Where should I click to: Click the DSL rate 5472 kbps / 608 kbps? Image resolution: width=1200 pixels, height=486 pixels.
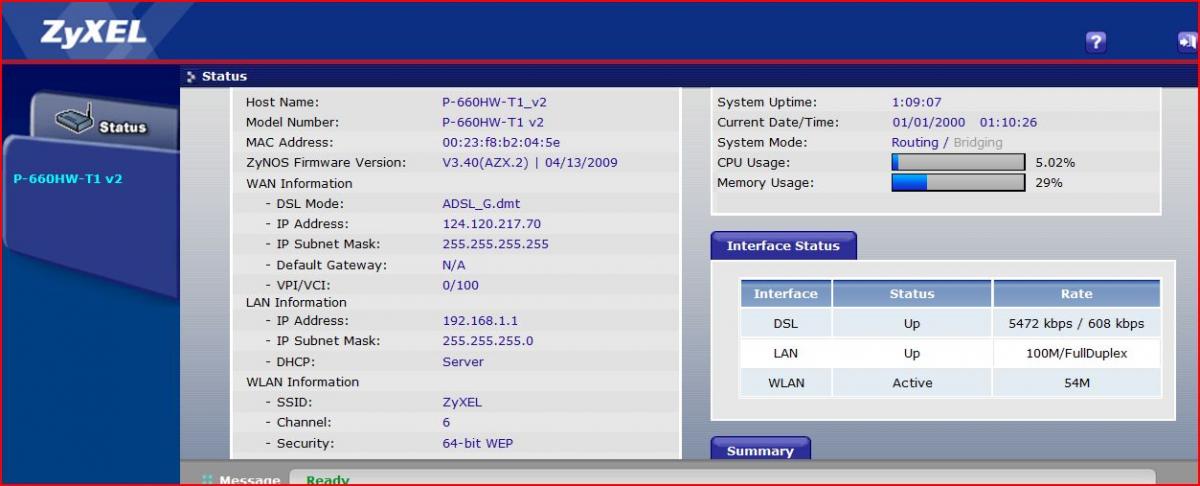tap(1077, 324)
